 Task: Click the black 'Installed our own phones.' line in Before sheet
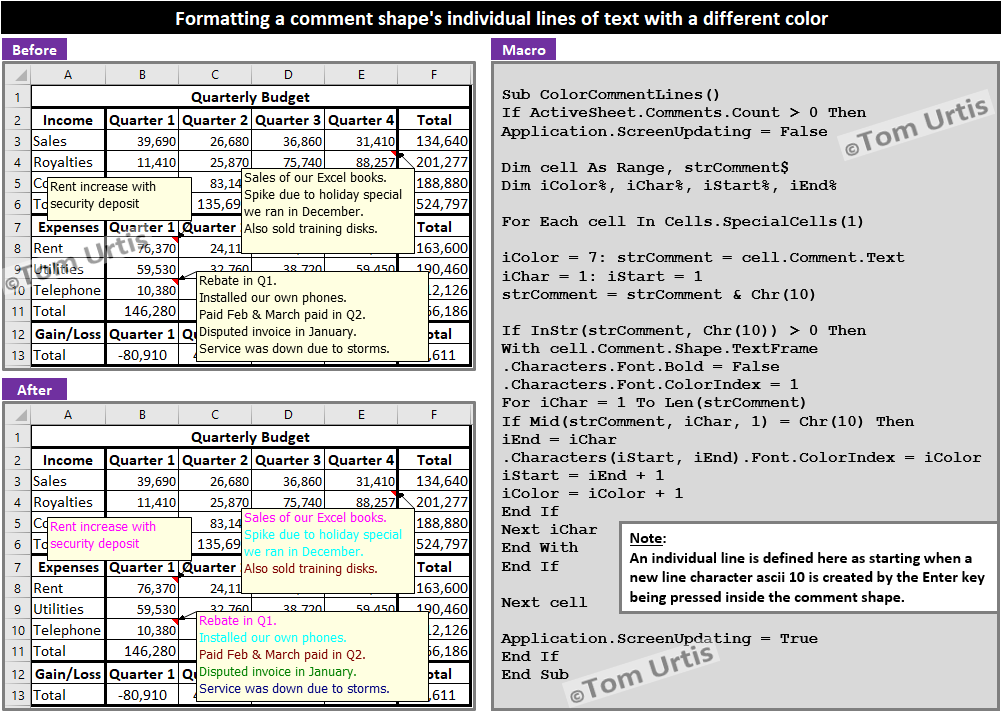[272, 298]
